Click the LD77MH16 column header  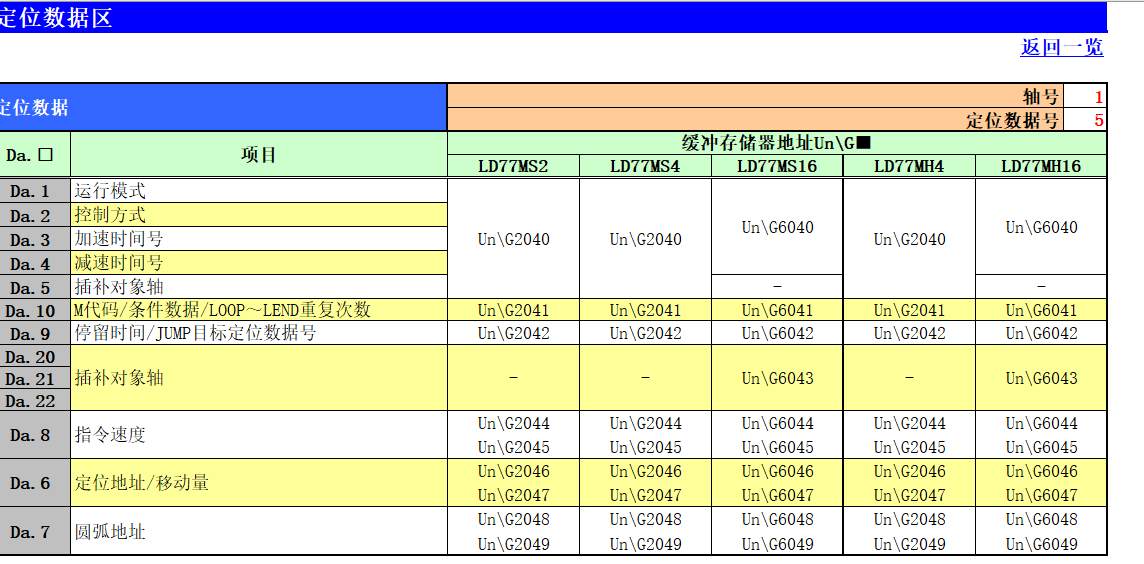point(1041,167)
